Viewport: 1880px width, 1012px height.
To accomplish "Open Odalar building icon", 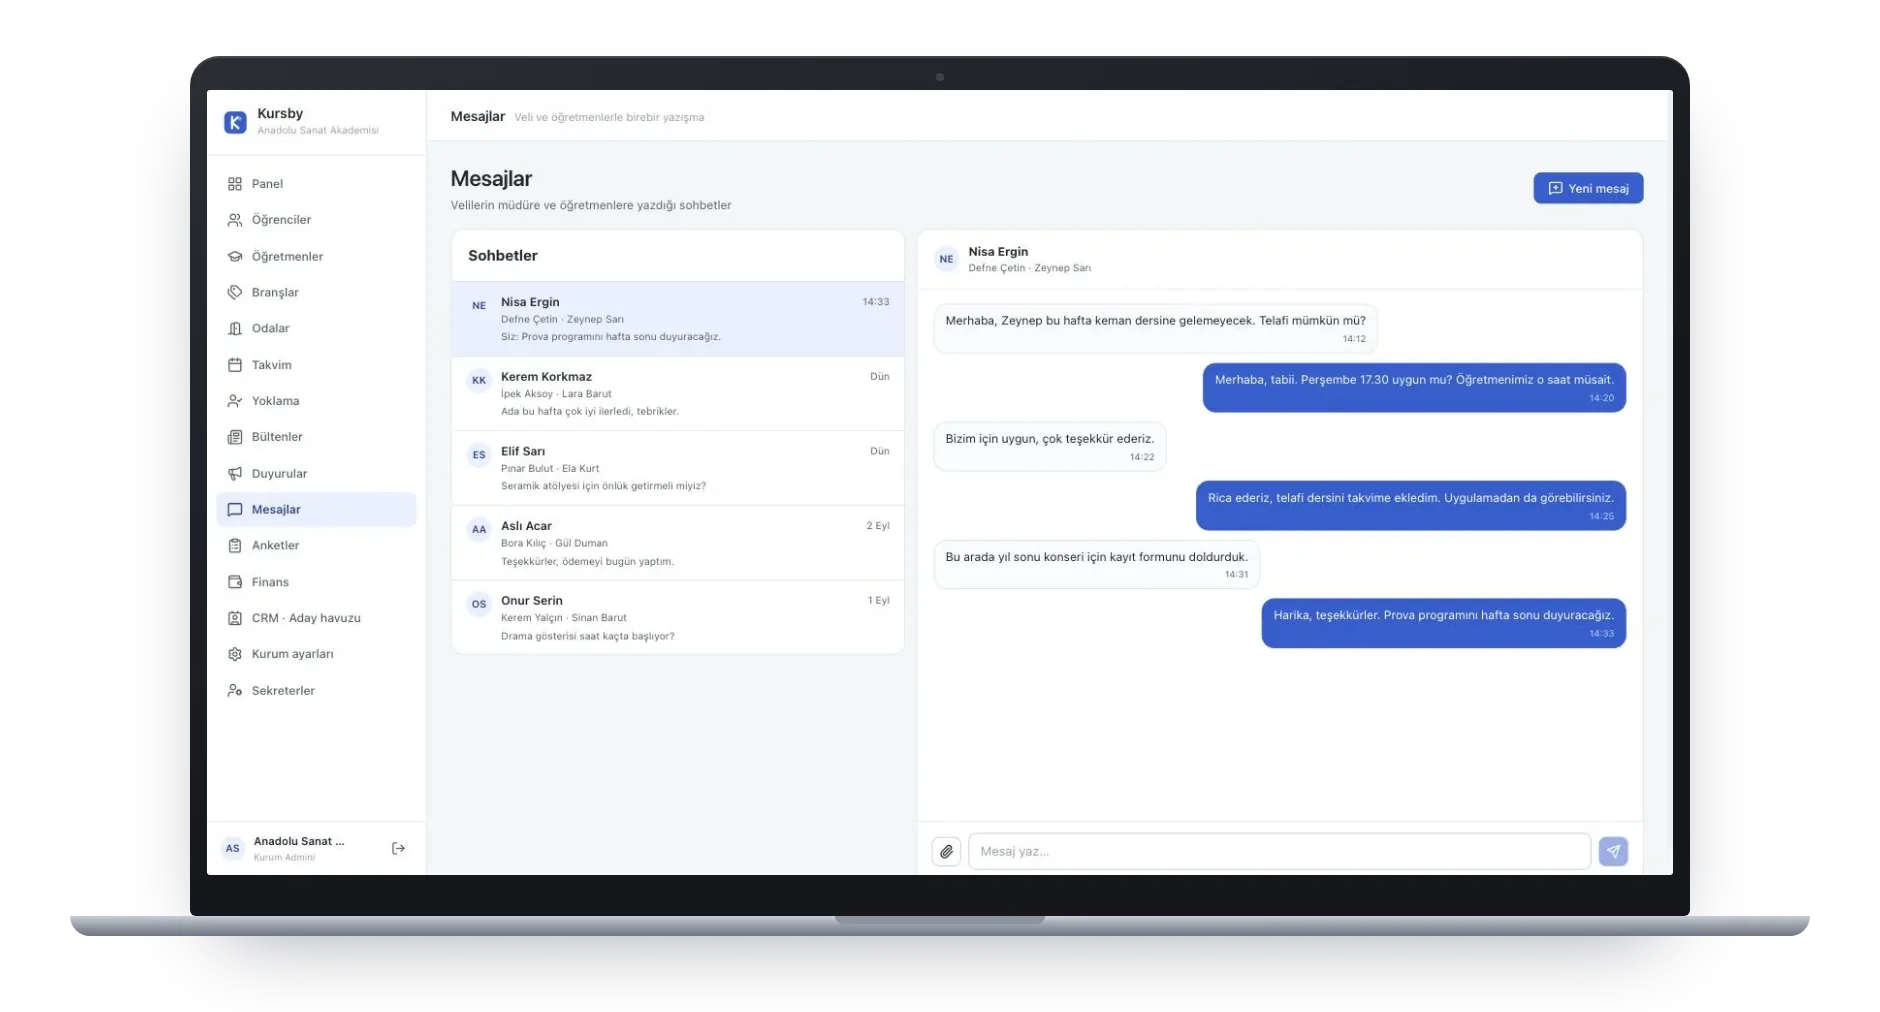I will click(x=235, y=329).
